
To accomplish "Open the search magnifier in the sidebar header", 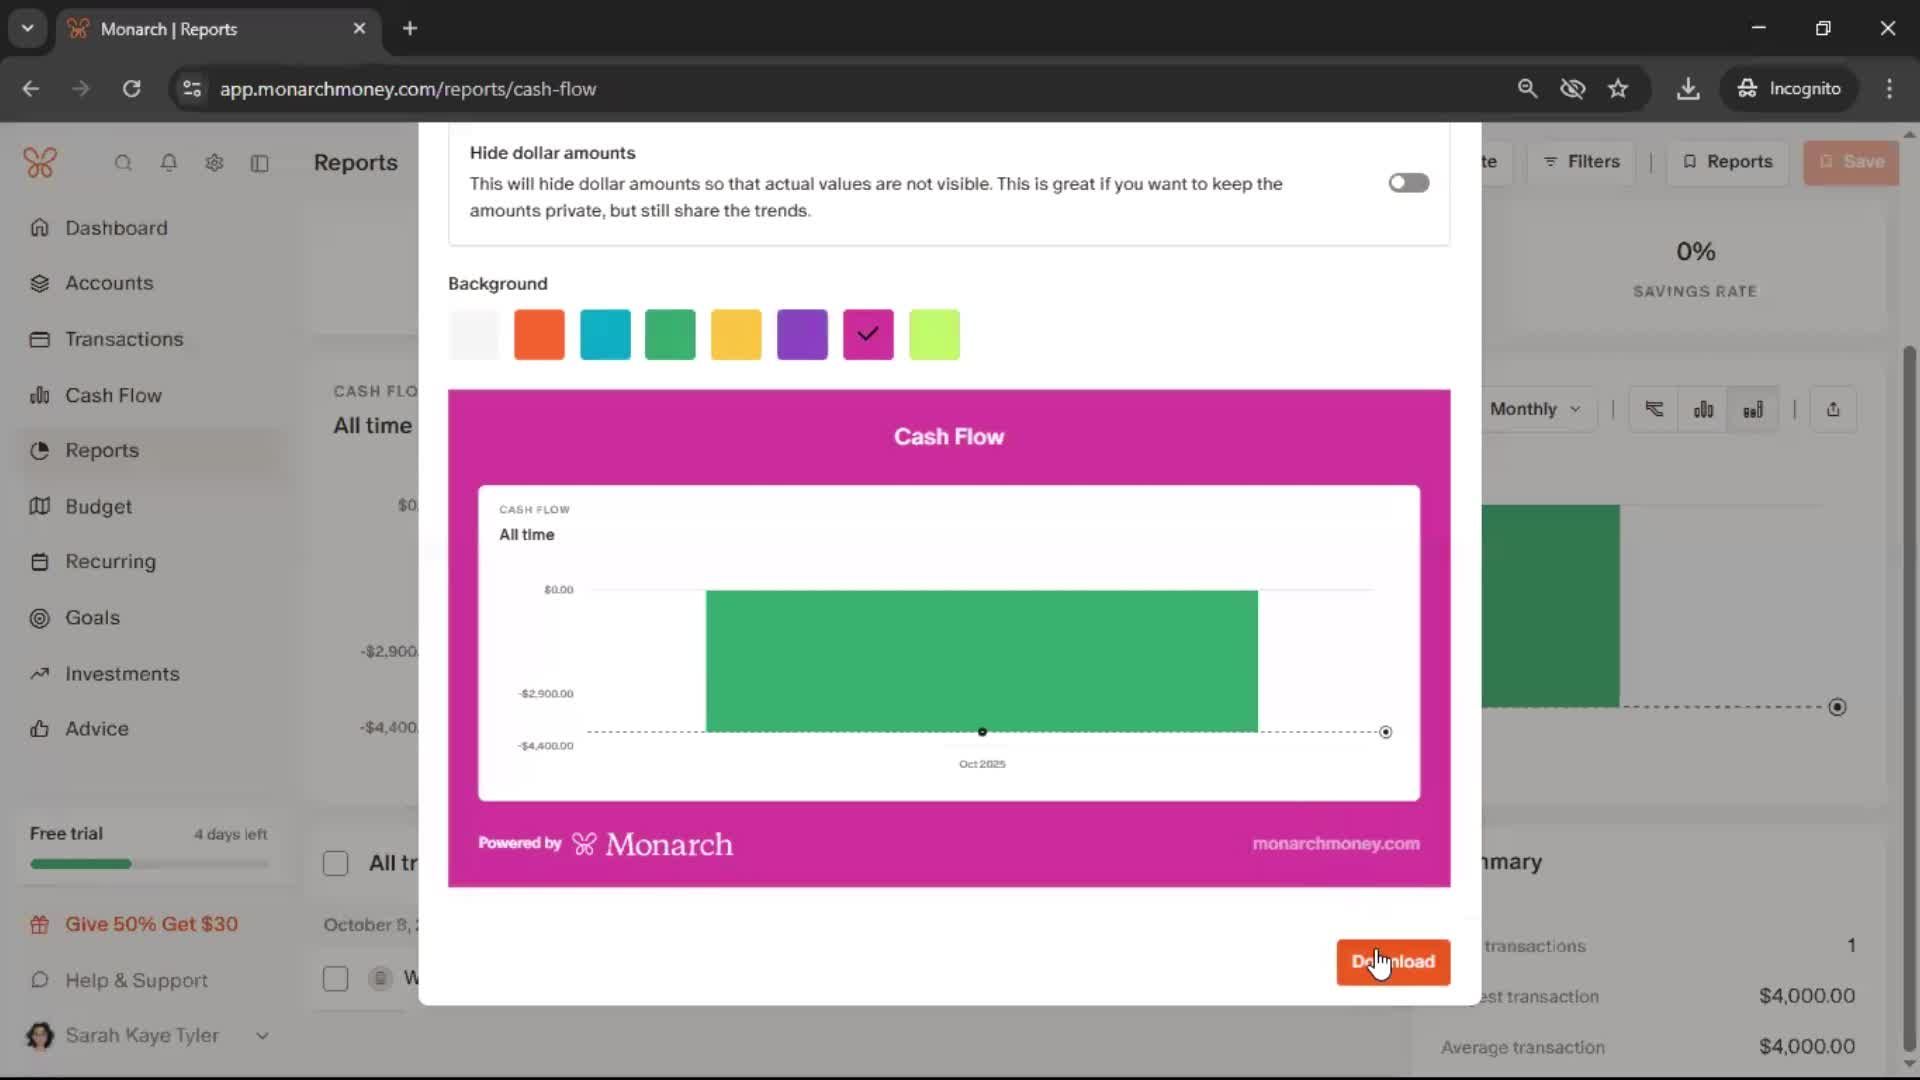I will [x=123, y=163].
